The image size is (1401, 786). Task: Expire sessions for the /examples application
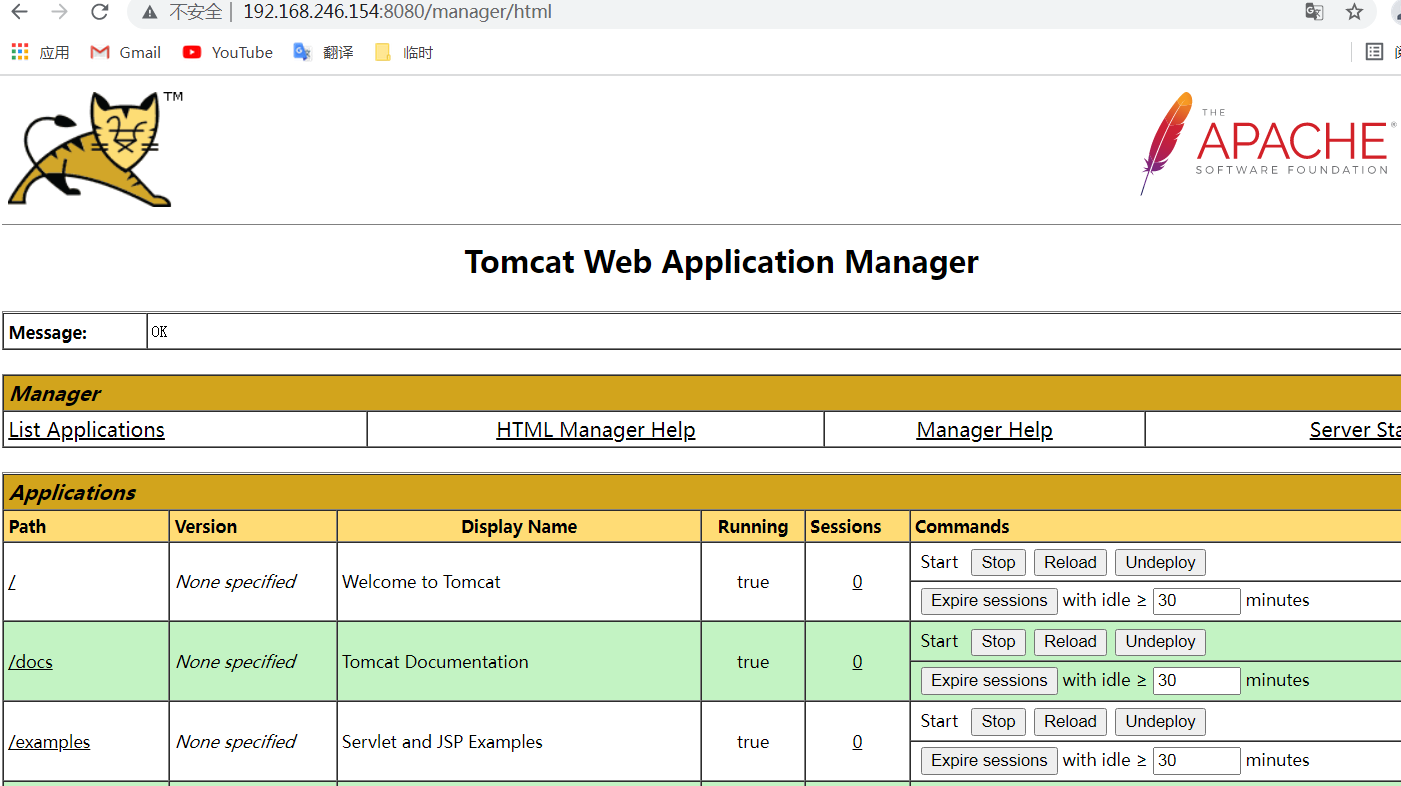click(x=989, y=760)
